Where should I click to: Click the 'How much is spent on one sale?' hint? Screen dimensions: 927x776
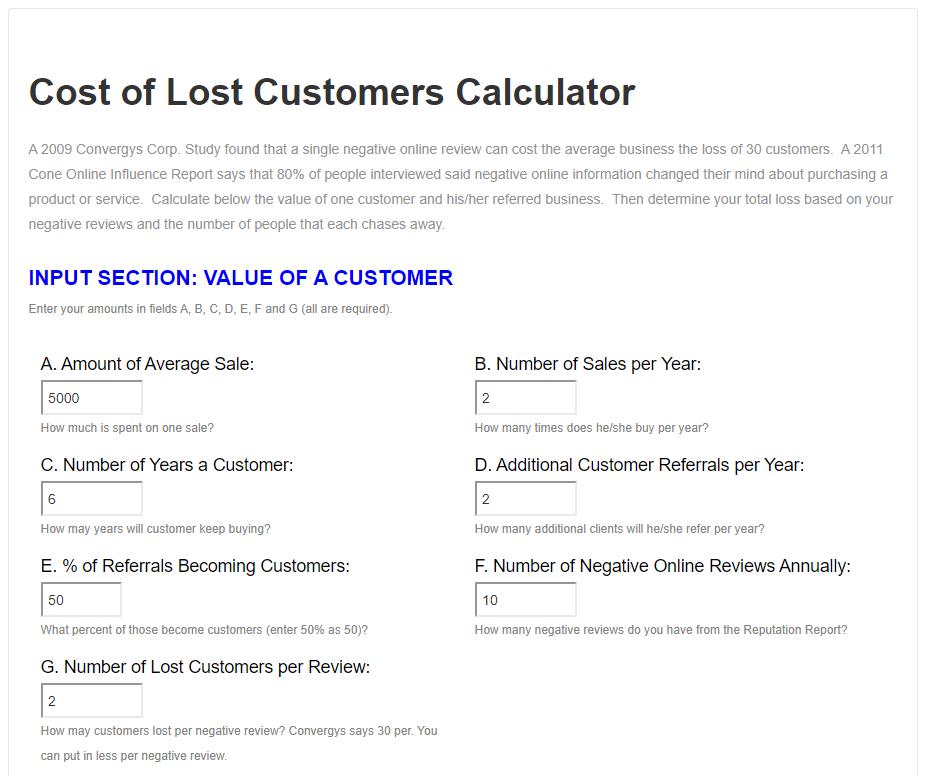tap(127, 428)
